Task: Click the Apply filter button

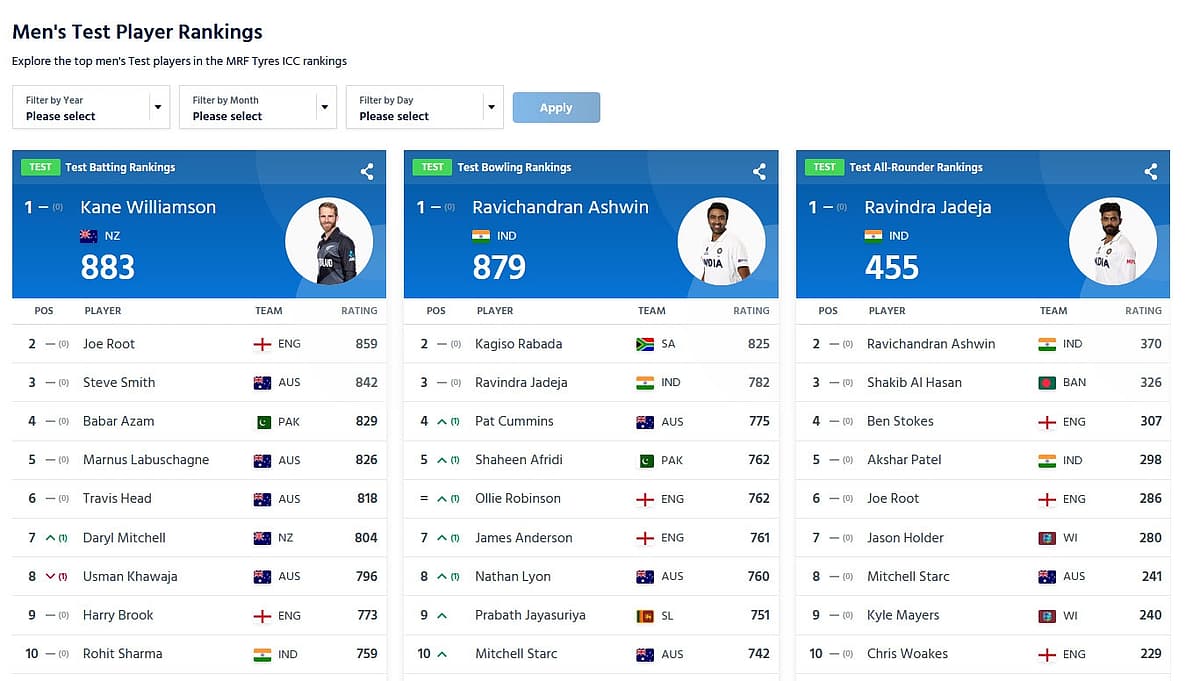Action: pos(556,108)
